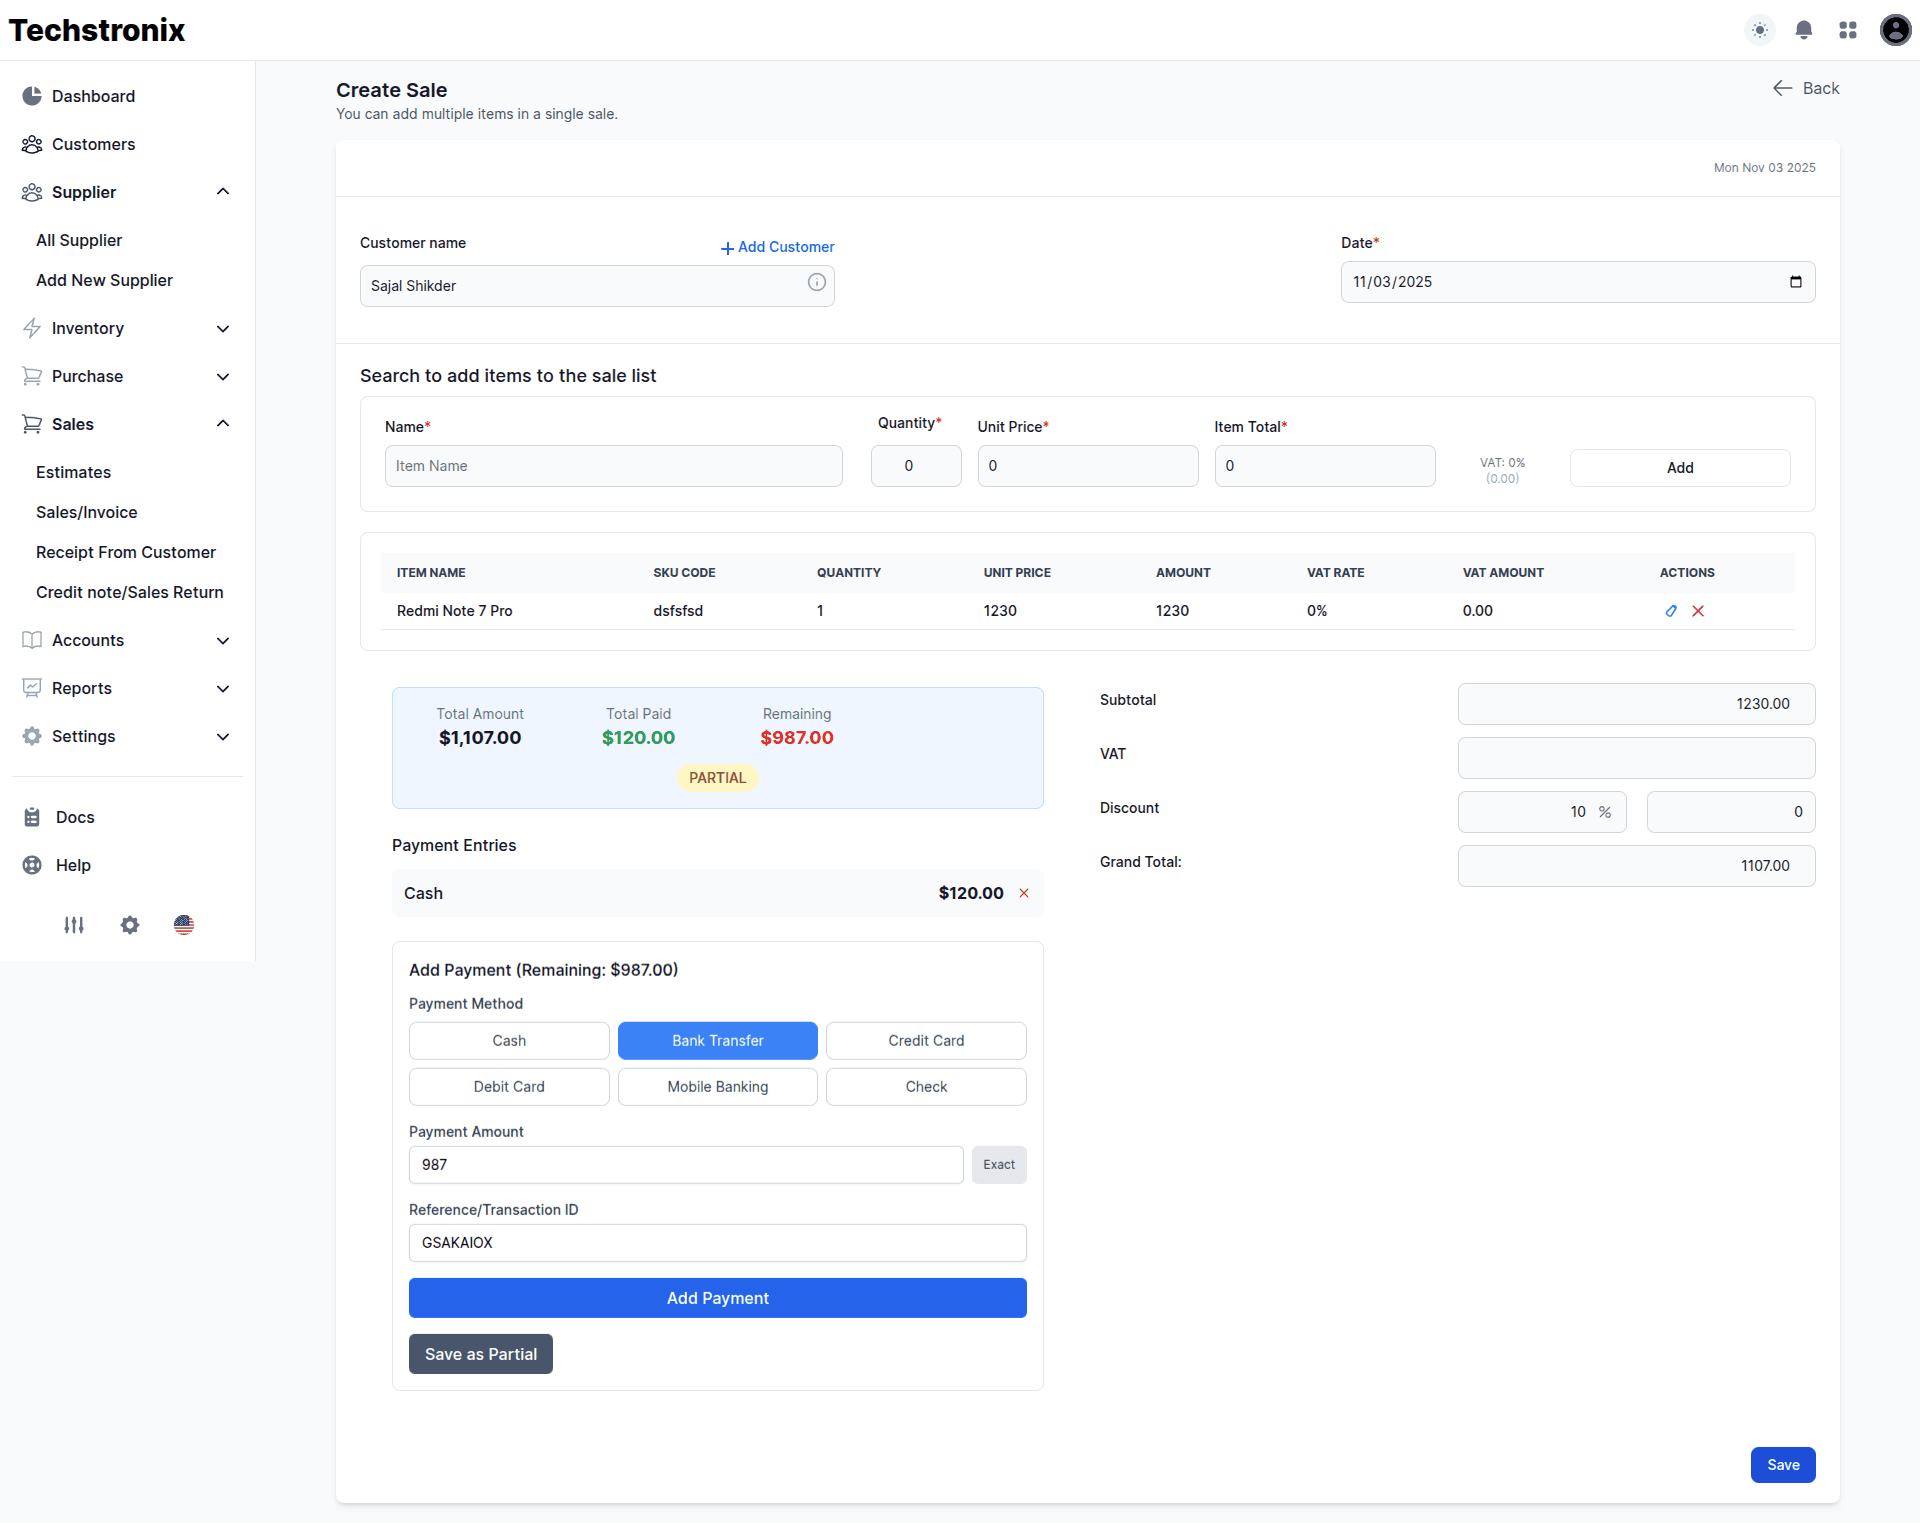Remove Redmi Note 7 Pro with the red X
Screen dimensions: 1920x1524
coord(1697,610)
